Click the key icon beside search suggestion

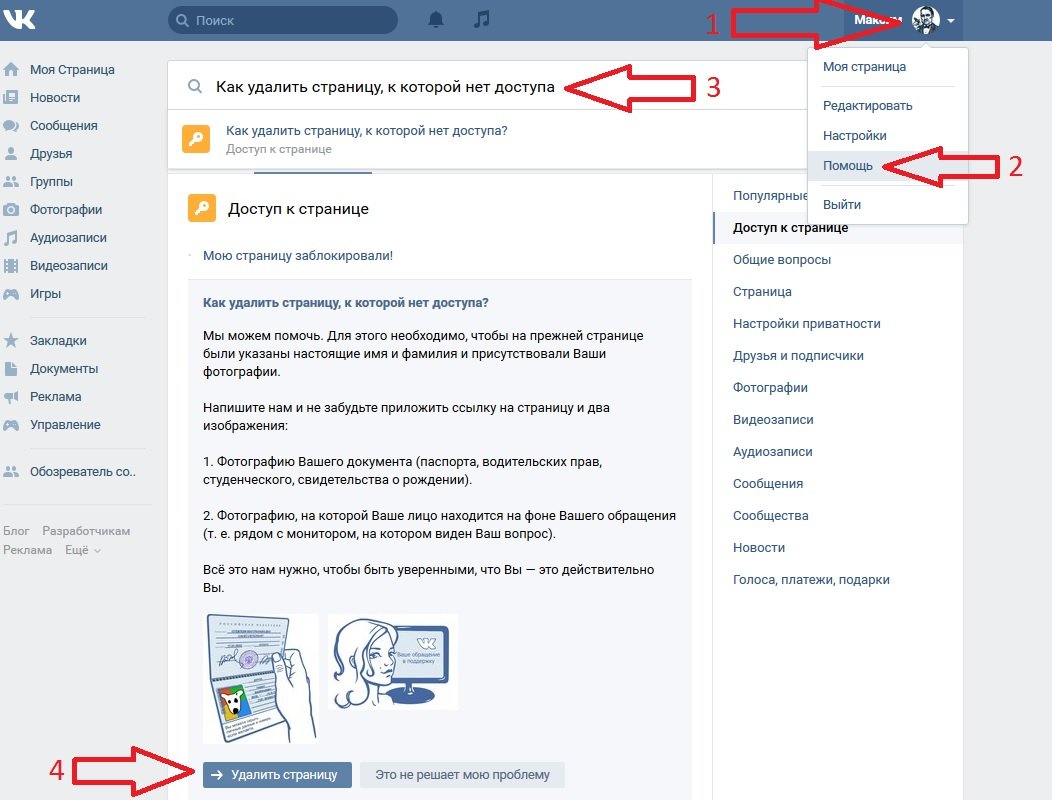click(x=196, y=139)
